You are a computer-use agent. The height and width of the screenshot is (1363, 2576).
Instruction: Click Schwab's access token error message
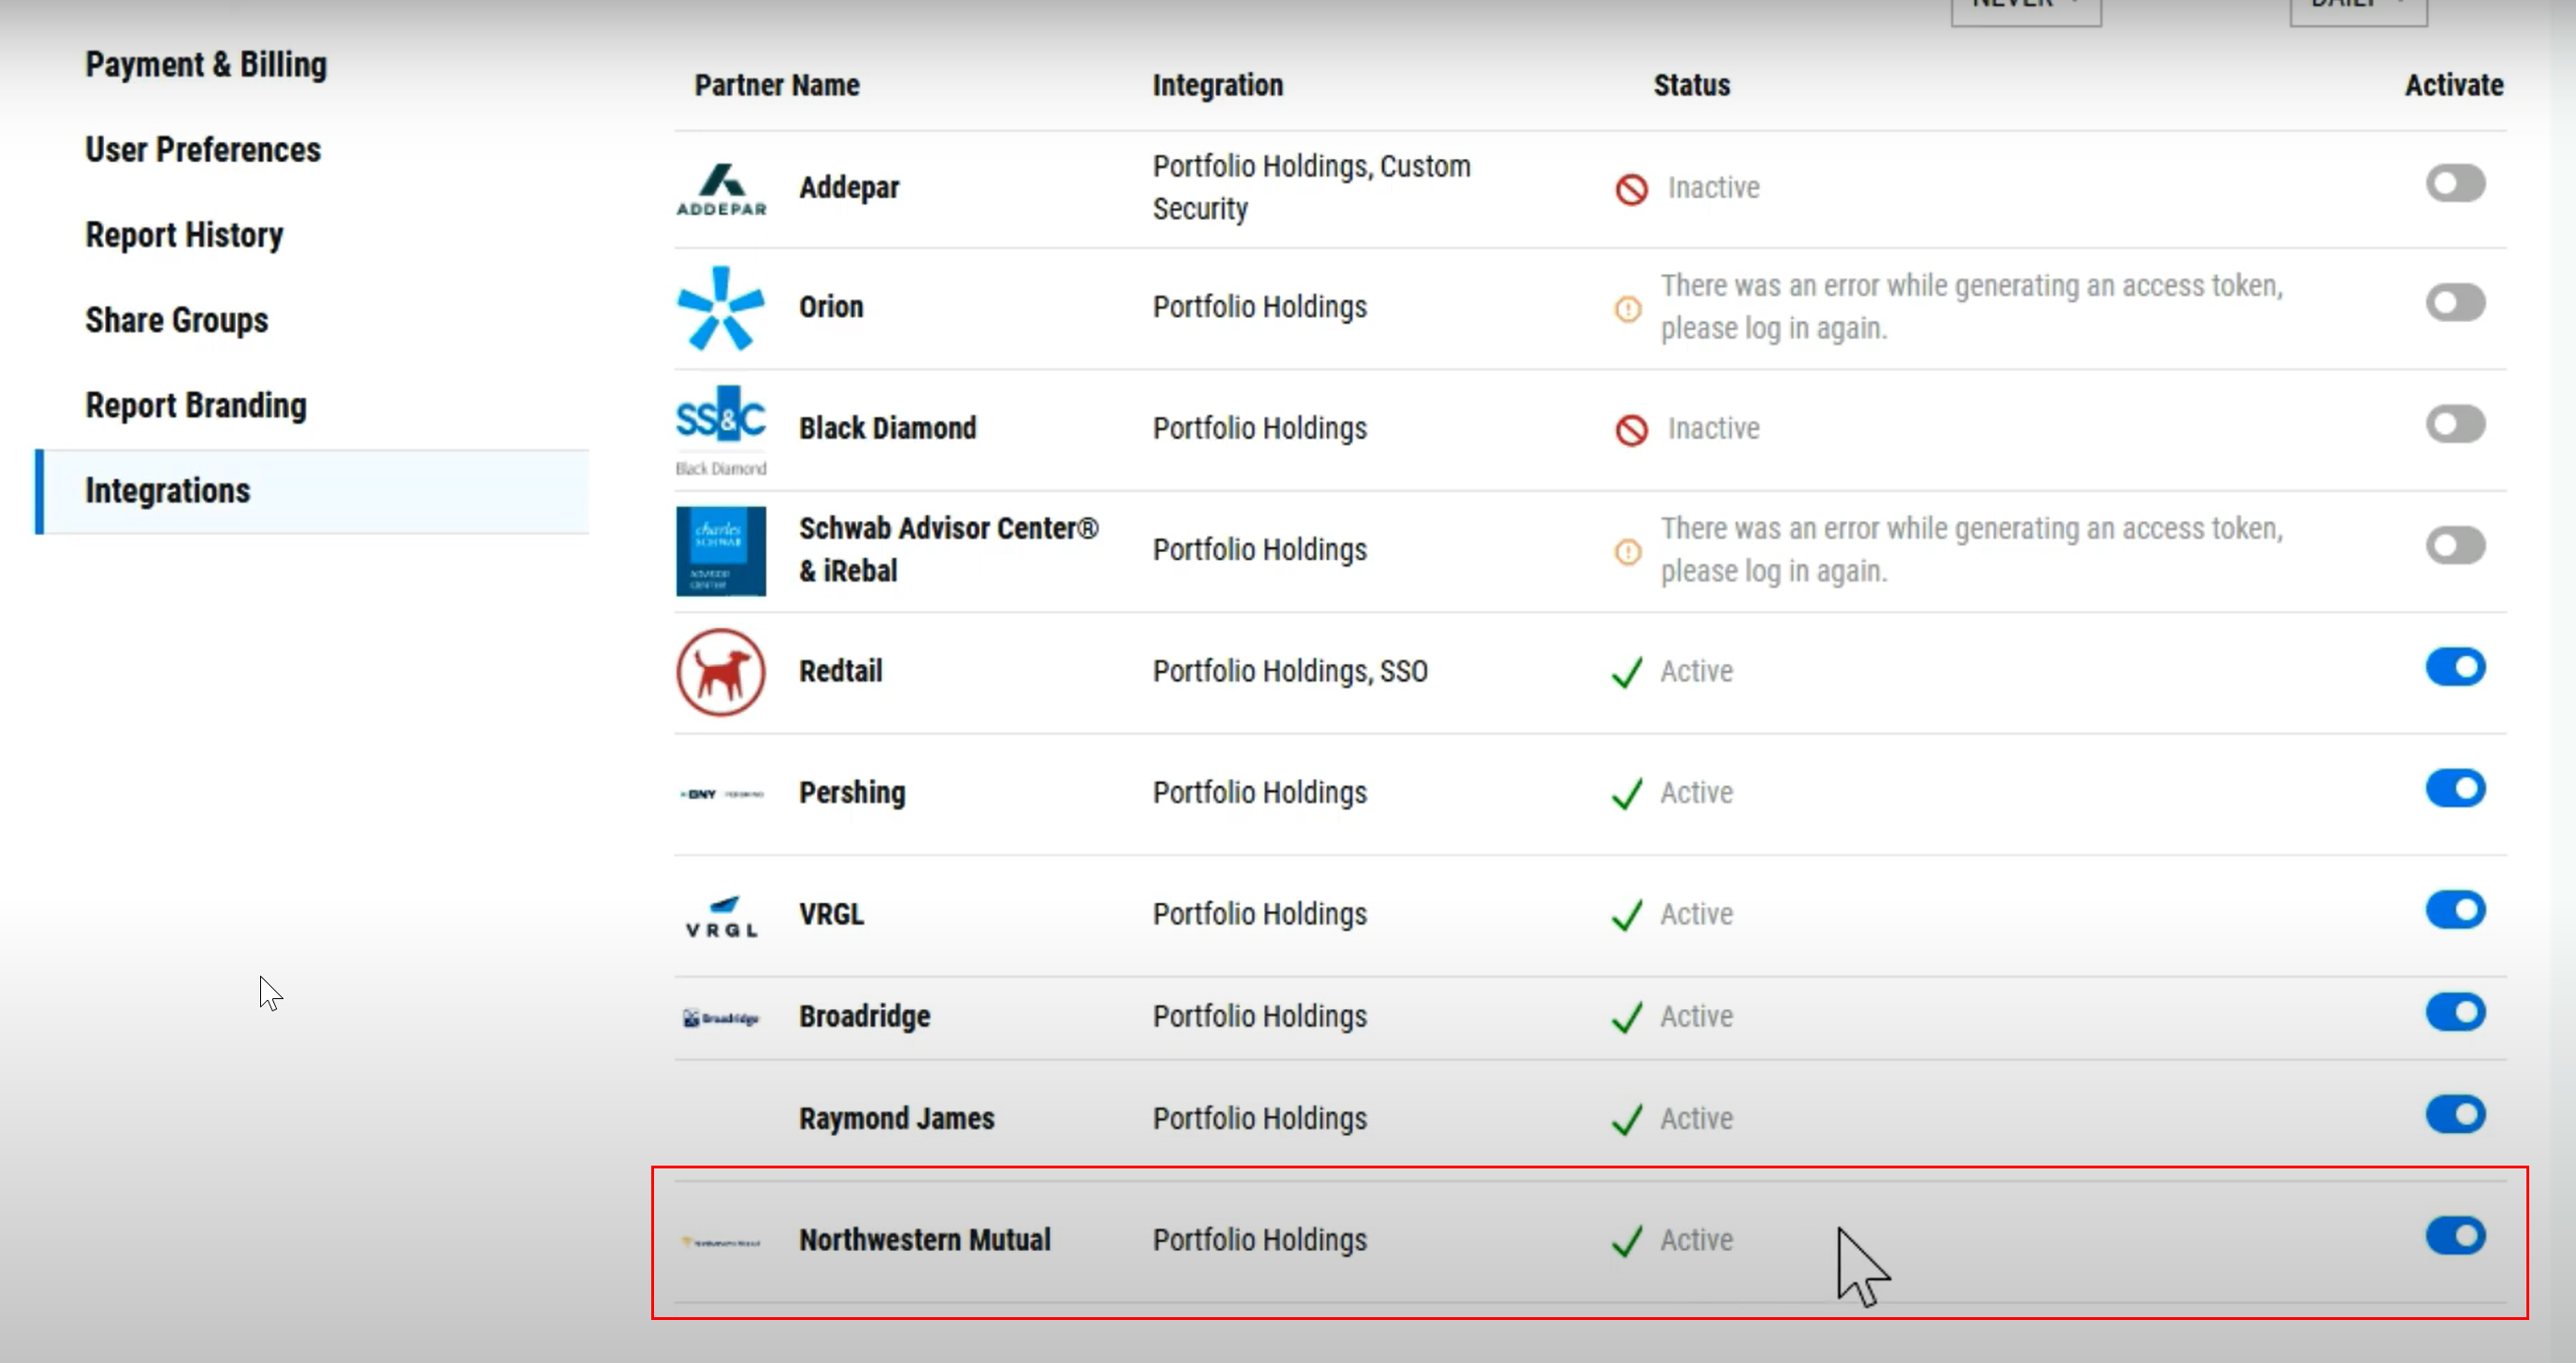1971,551
